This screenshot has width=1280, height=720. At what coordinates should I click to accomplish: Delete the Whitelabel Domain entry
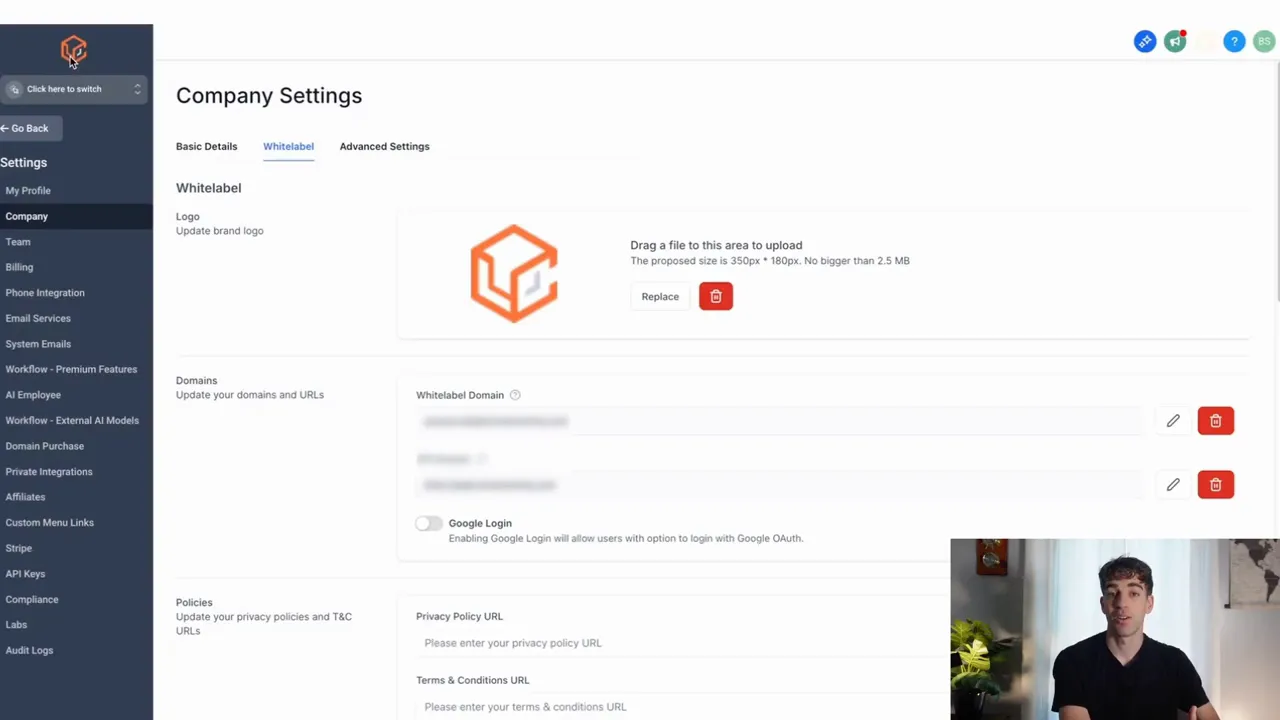point(1216,421)
